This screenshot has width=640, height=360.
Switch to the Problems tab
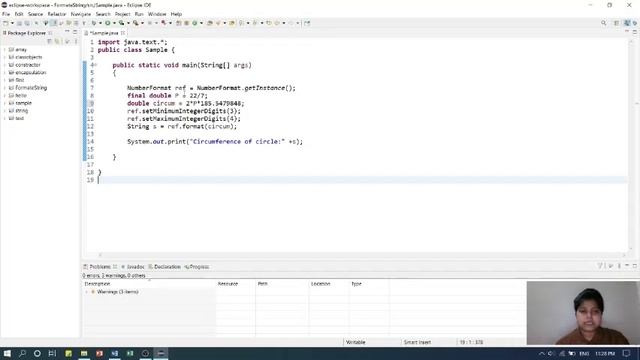pyautogui.click(x=100, y=267)
